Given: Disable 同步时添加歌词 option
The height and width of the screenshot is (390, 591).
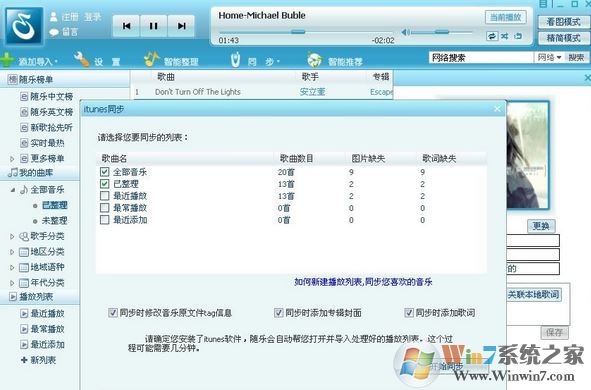Looking at the screenshot, I should tap(409, 312).
